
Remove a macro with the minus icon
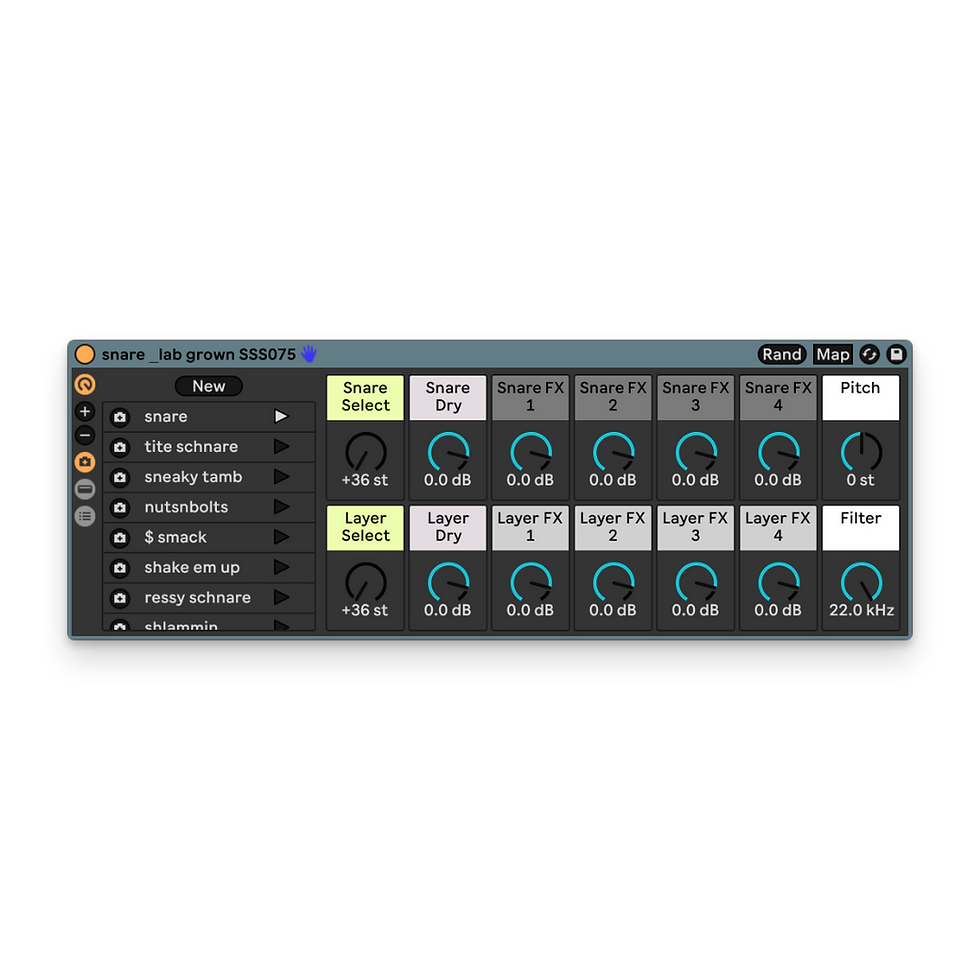[x=85, y=435]
